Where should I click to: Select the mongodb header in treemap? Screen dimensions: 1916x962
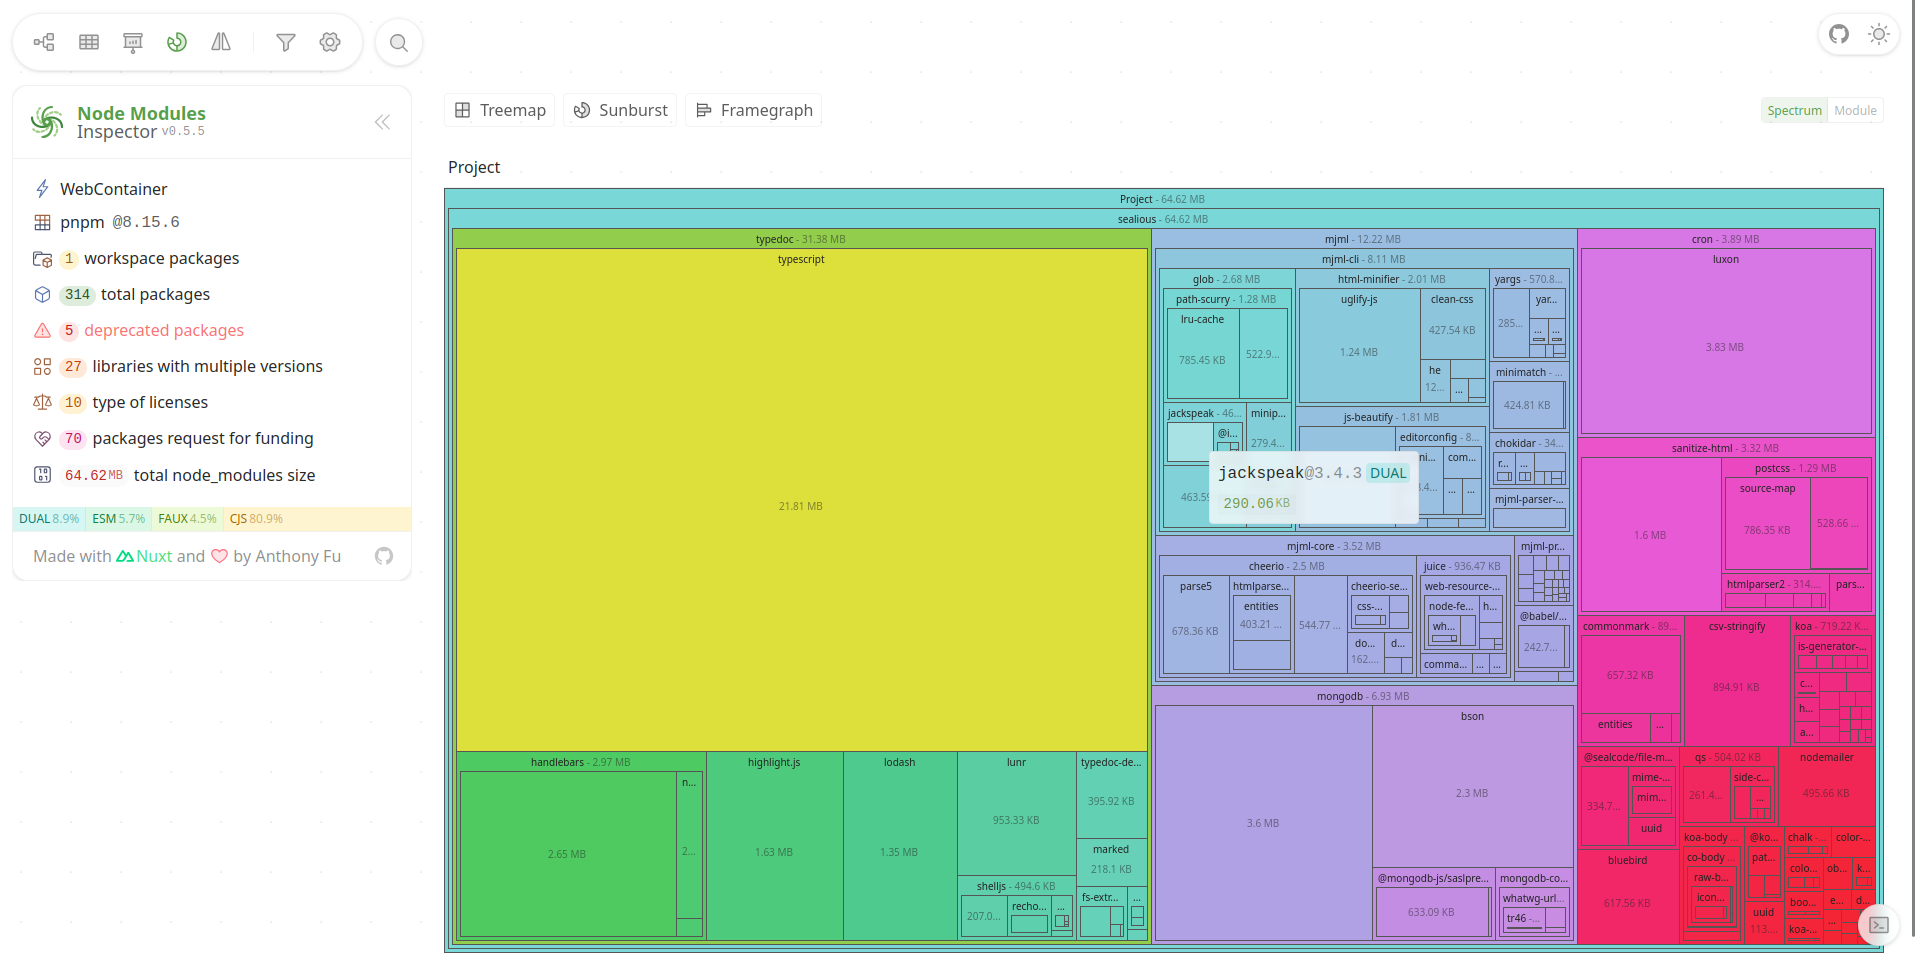(x=1363, y=696)
